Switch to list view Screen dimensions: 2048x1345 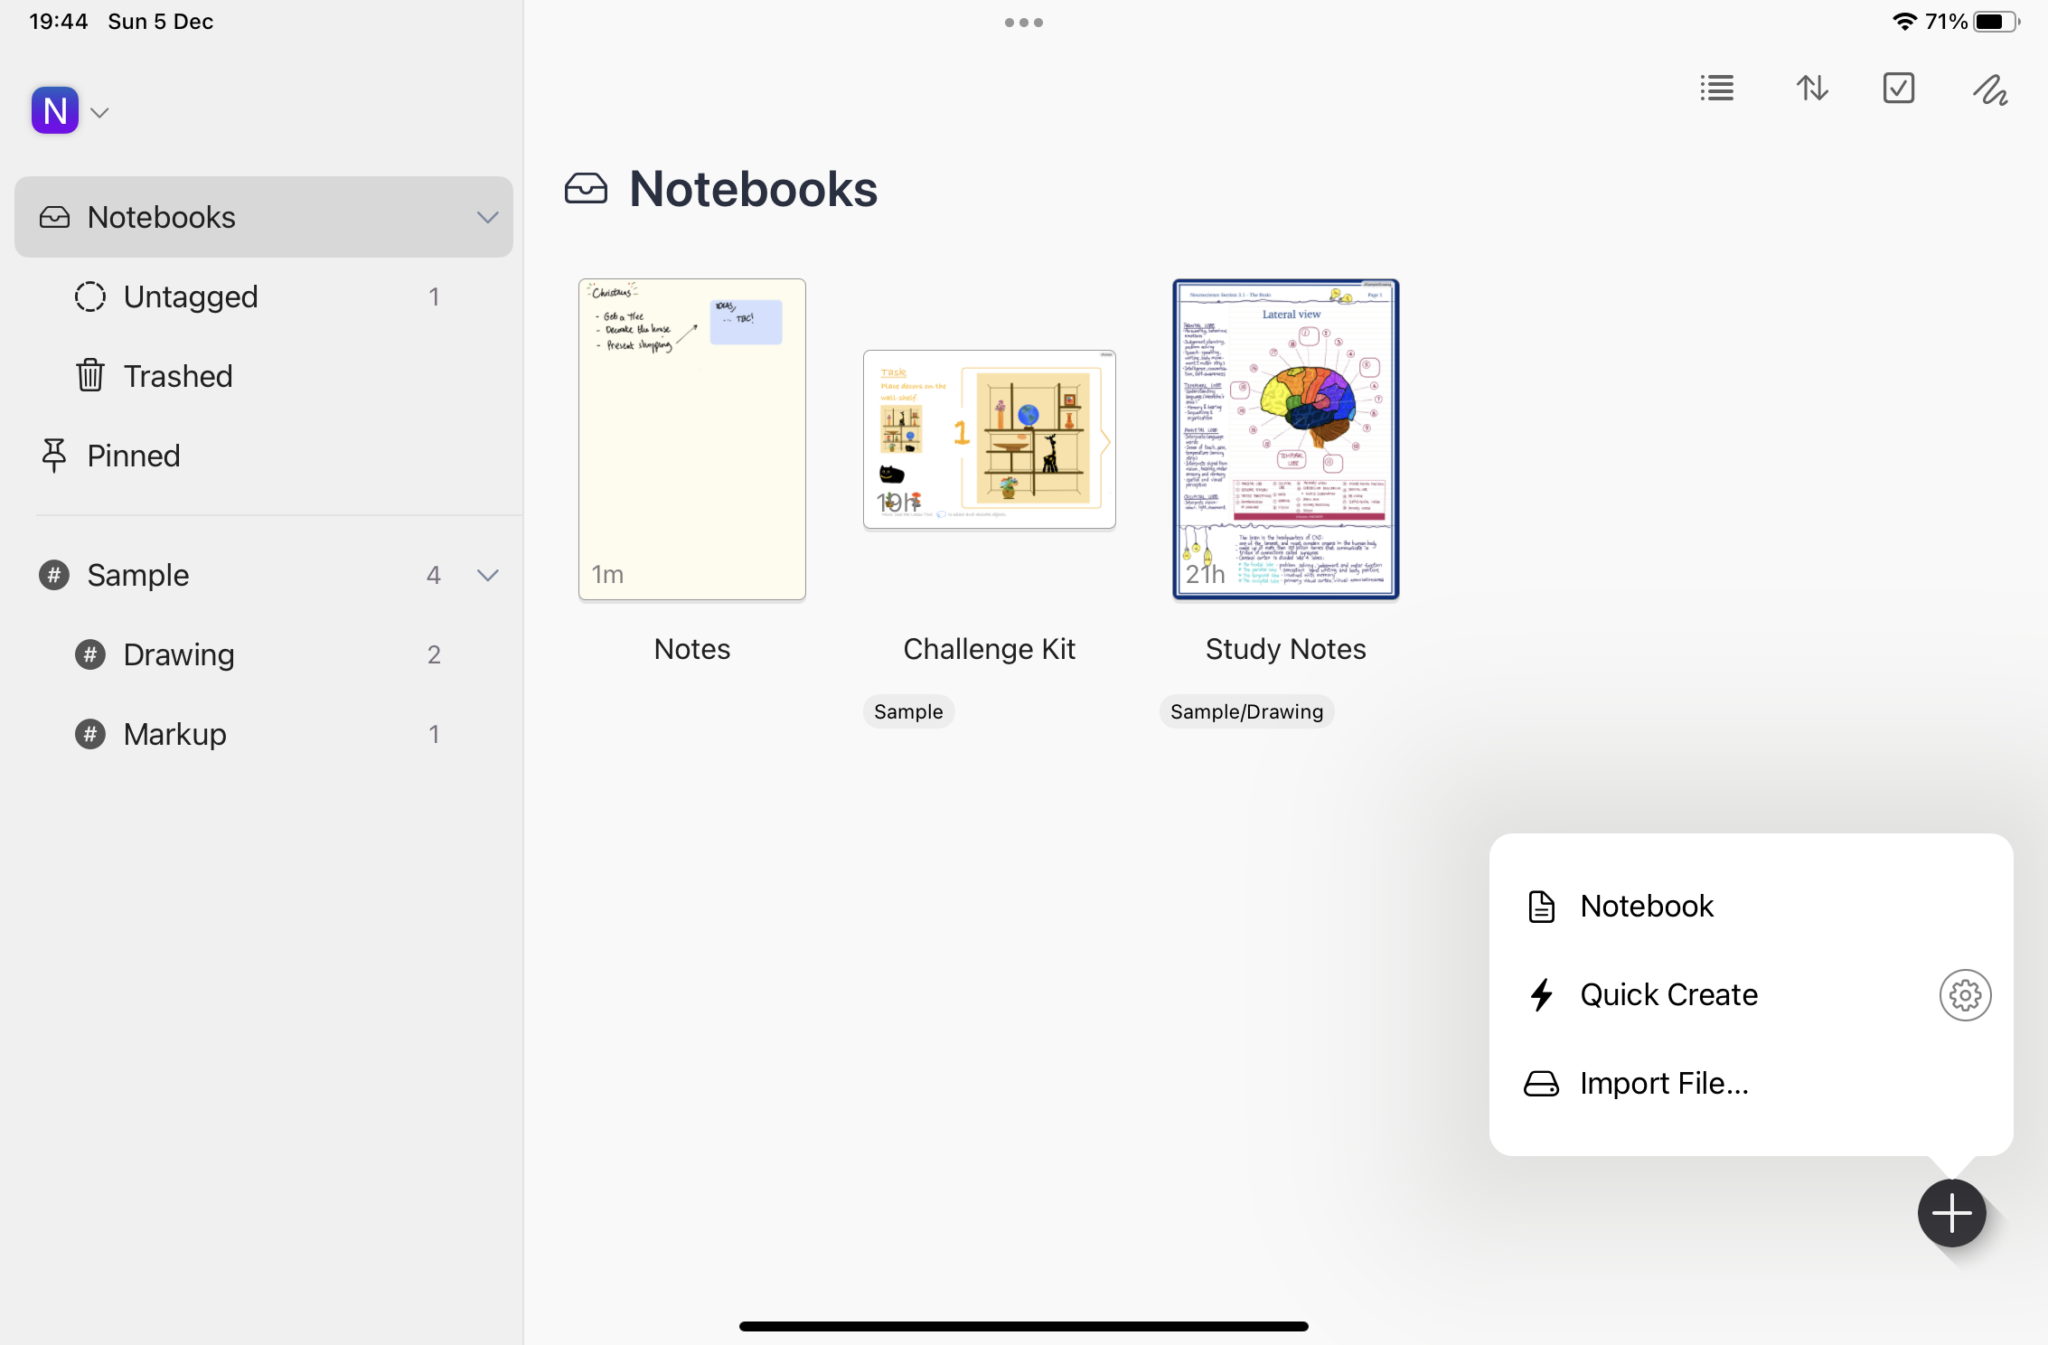click(1716, 89)
